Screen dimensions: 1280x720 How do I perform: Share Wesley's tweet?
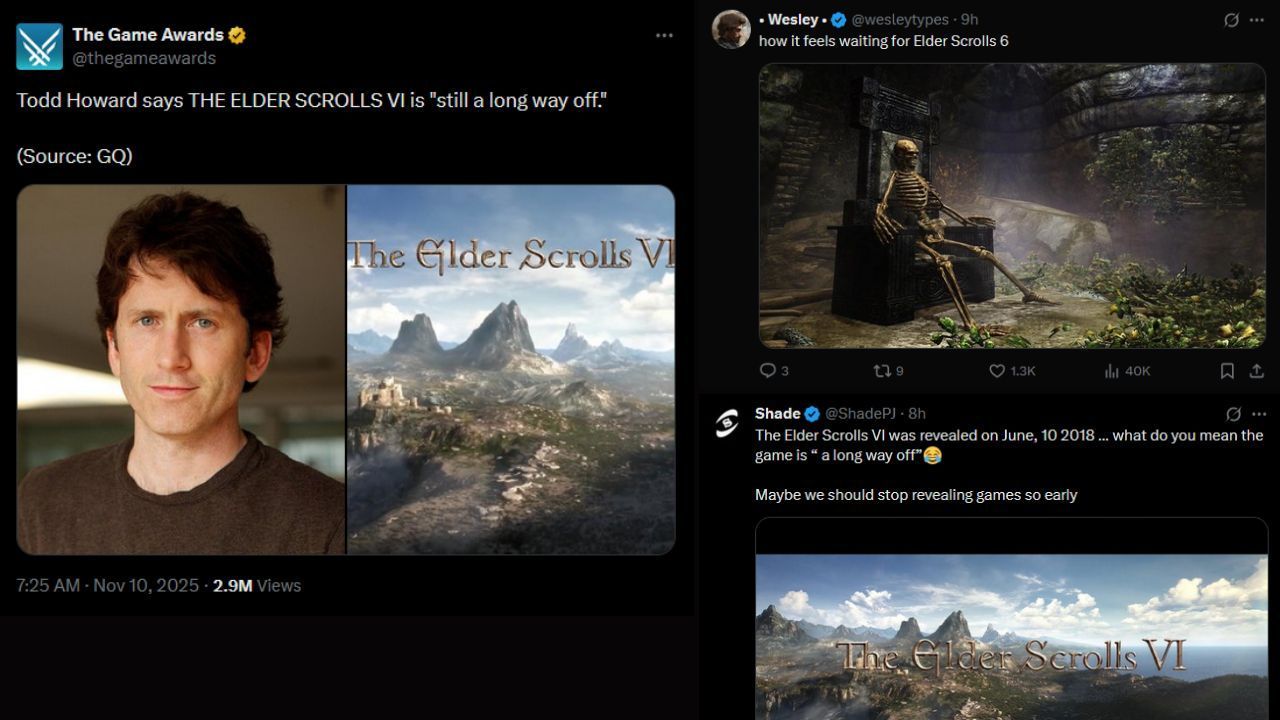[x=1256, y=371]
